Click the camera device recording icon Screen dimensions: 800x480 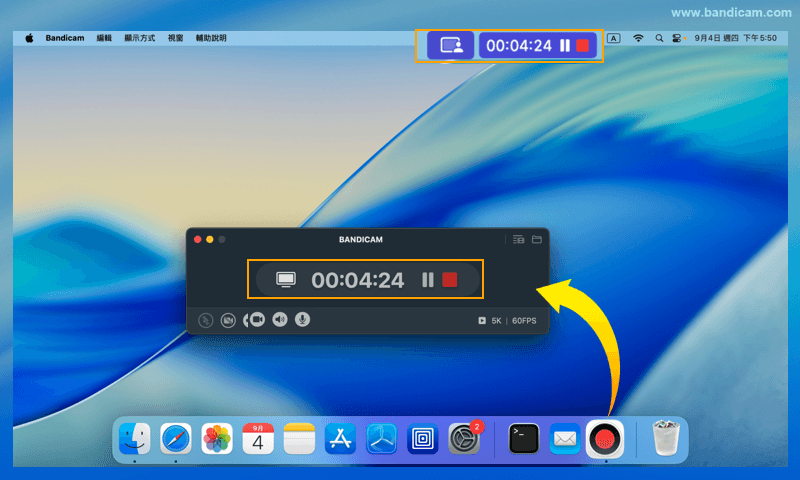click(254, 320)
